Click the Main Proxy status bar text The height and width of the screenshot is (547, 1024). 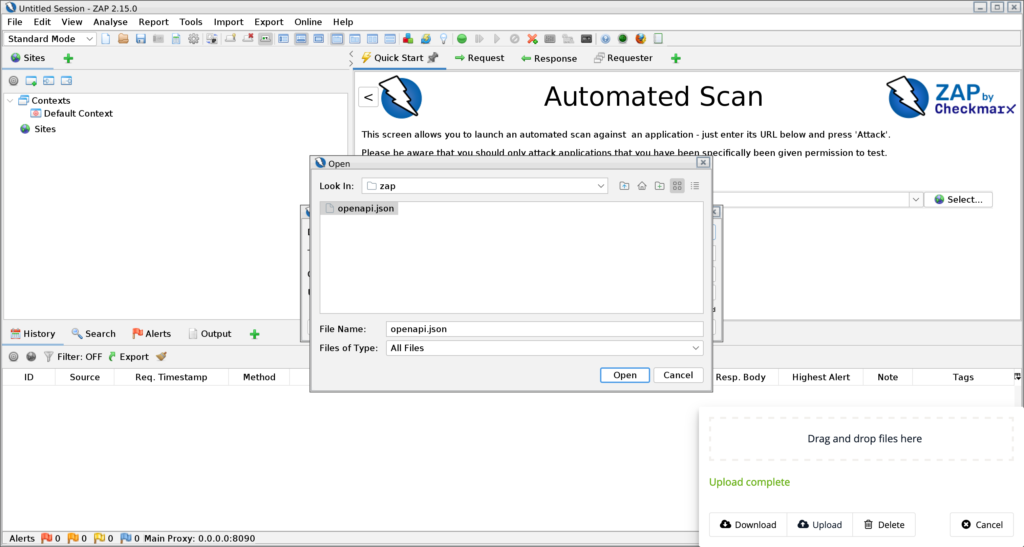coord(200,539)
